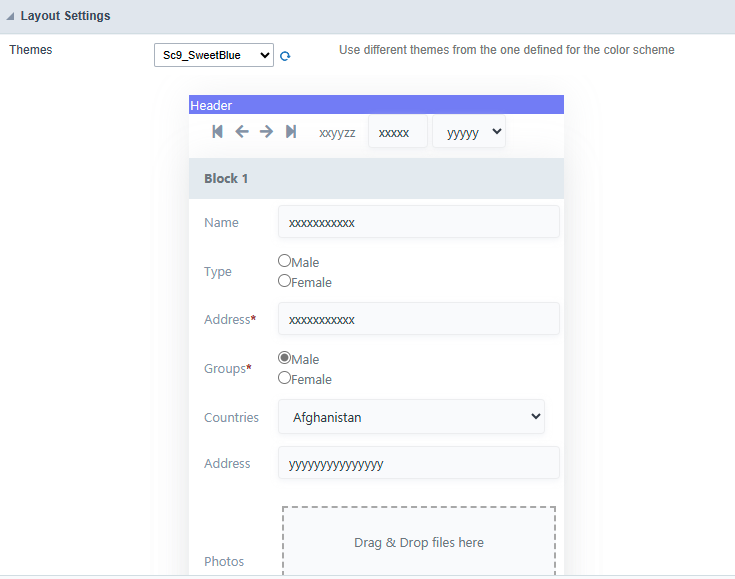Collapse the Layout Settings section triangle
This screenshot has height=579, width=735.
[10, 16]
